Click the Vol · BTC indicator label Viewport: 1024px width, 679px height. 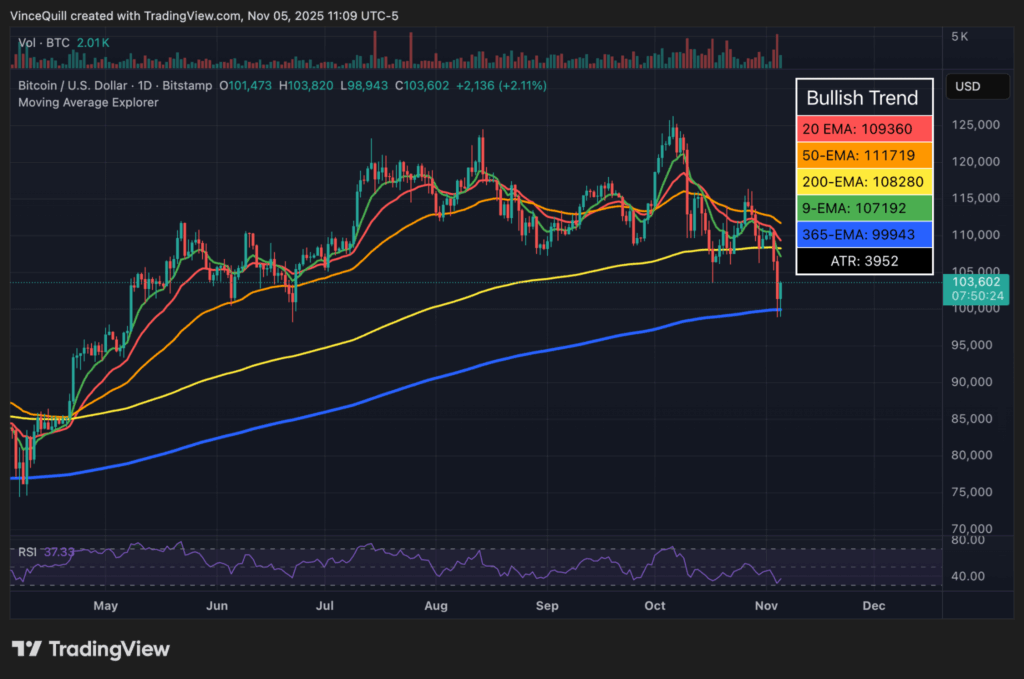pyautogui.click(x=44, y=44)
